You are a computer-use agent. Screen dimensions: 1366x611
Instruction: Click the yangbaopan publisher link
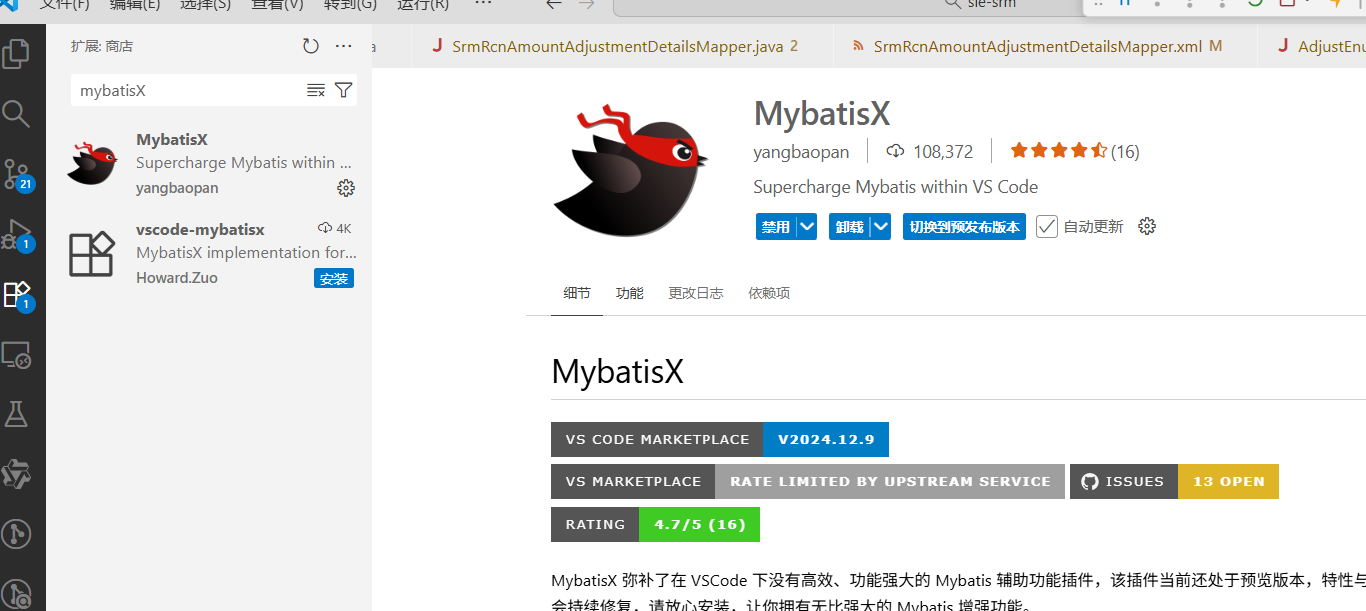[x=801, y=152]
